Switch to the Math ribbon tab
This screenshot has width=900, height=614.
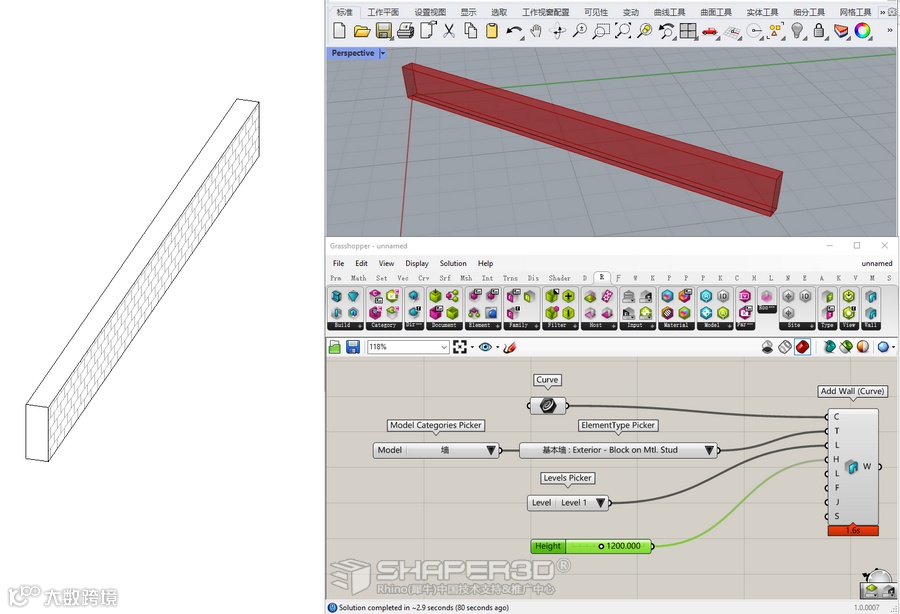[359, 278]
